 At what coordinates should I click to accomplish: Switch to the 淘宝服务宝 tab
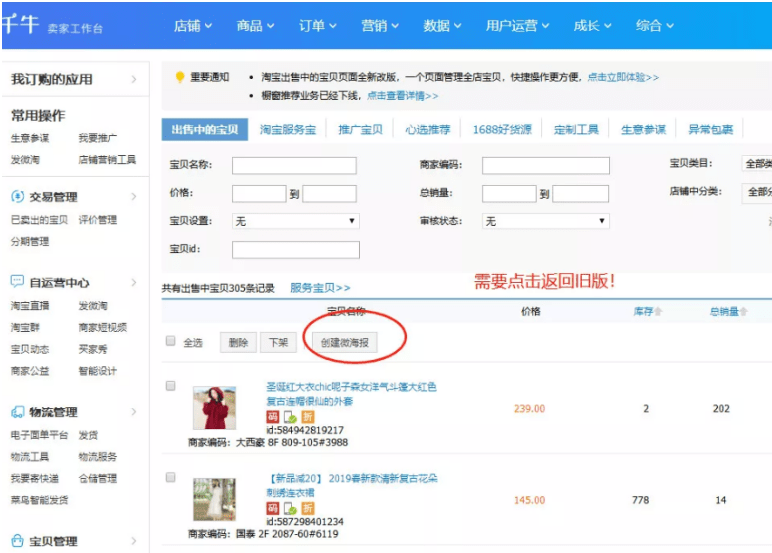pos(288,130)
